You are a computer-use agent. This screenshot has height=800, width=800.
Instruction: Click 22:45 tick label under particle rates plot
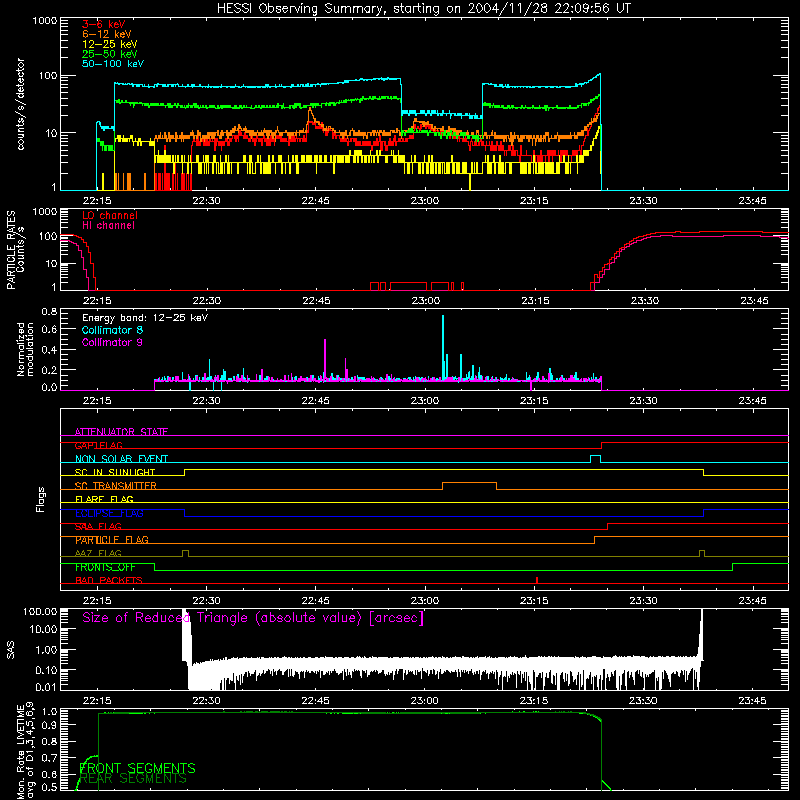coord(316,301)
